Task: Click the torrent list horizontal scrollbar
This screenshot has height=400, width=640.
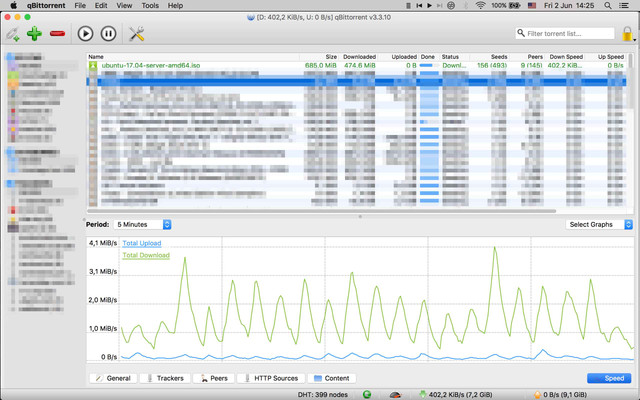Action: (322, 211)
